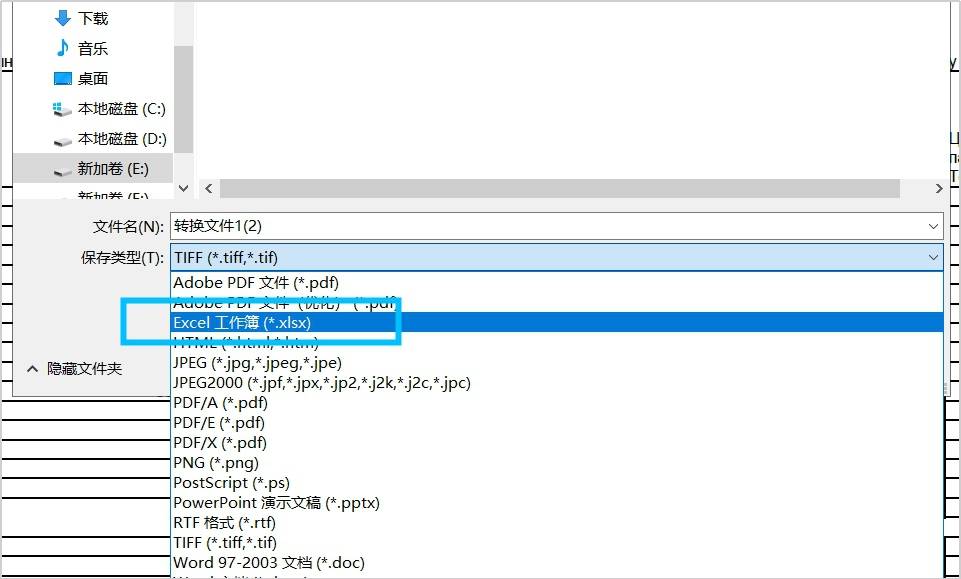Viewport: 961px width, 579px height.
Task: Pick TIFF (*.tiff,*.tif) in the dropdown list
Action: pyautogui.click(x=556, y=542)
